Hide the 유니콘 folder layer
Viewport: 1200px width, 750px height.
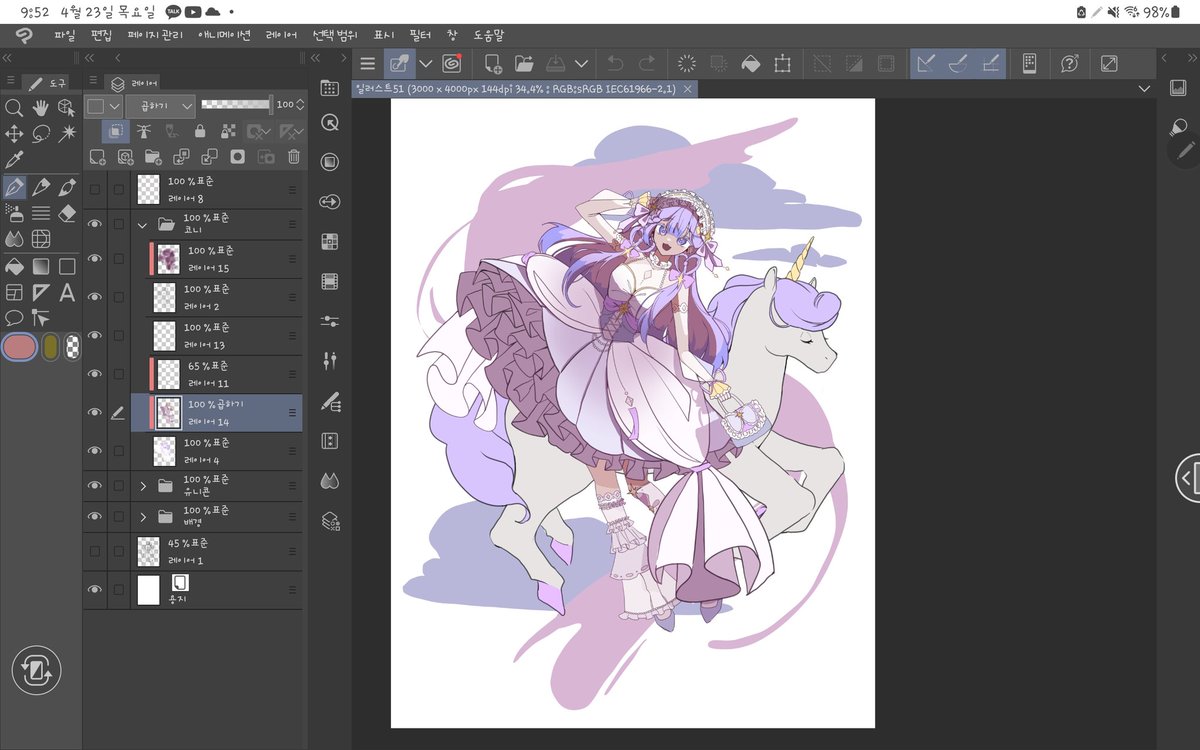pos(95,485)
